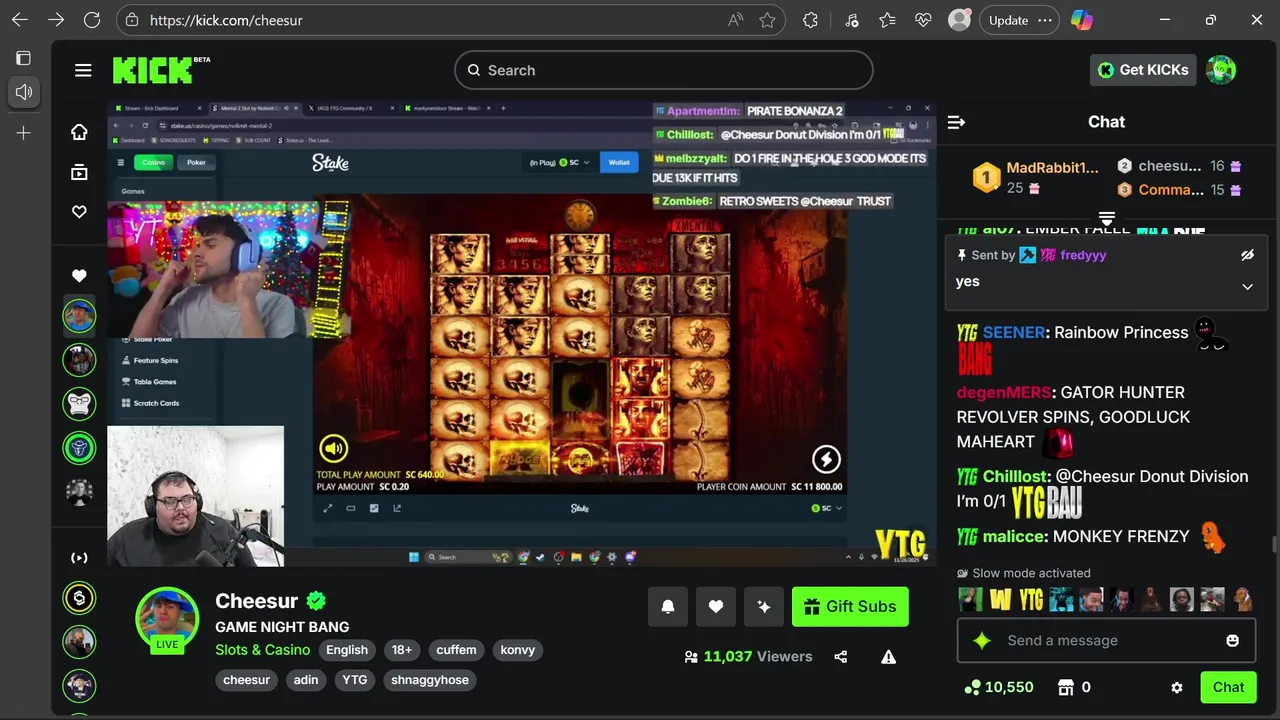Open the Kick hamburger menu
Screen dimensions: 1280x720
83,70
